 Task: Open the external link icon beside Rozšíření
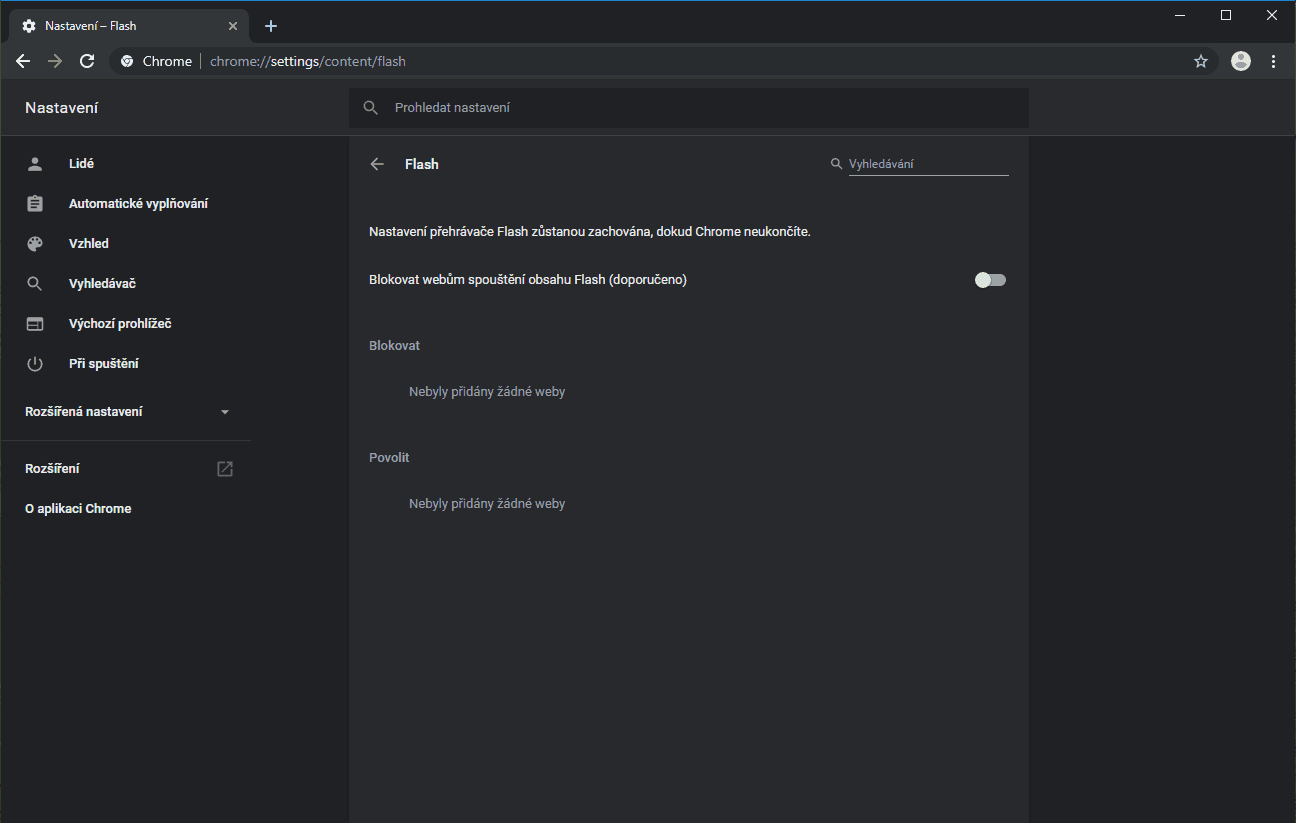224,468
